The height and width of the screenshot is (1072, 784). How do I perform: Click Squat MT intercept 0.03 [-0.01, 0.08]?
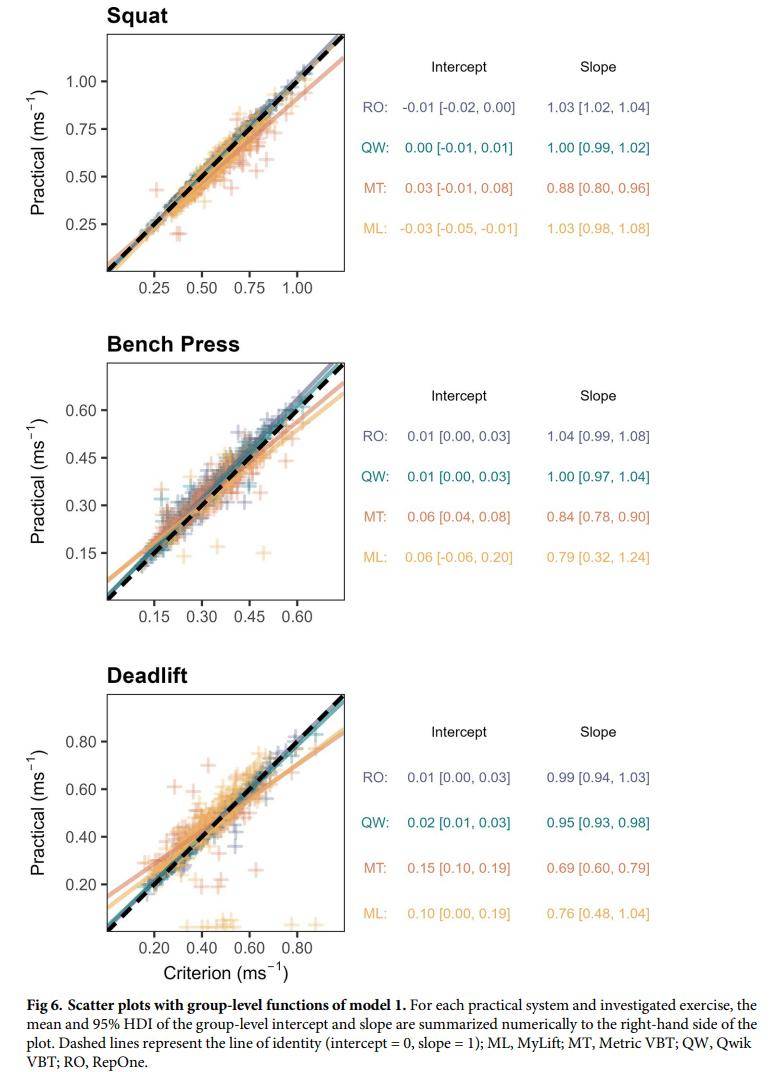click(x=459, y=188)
